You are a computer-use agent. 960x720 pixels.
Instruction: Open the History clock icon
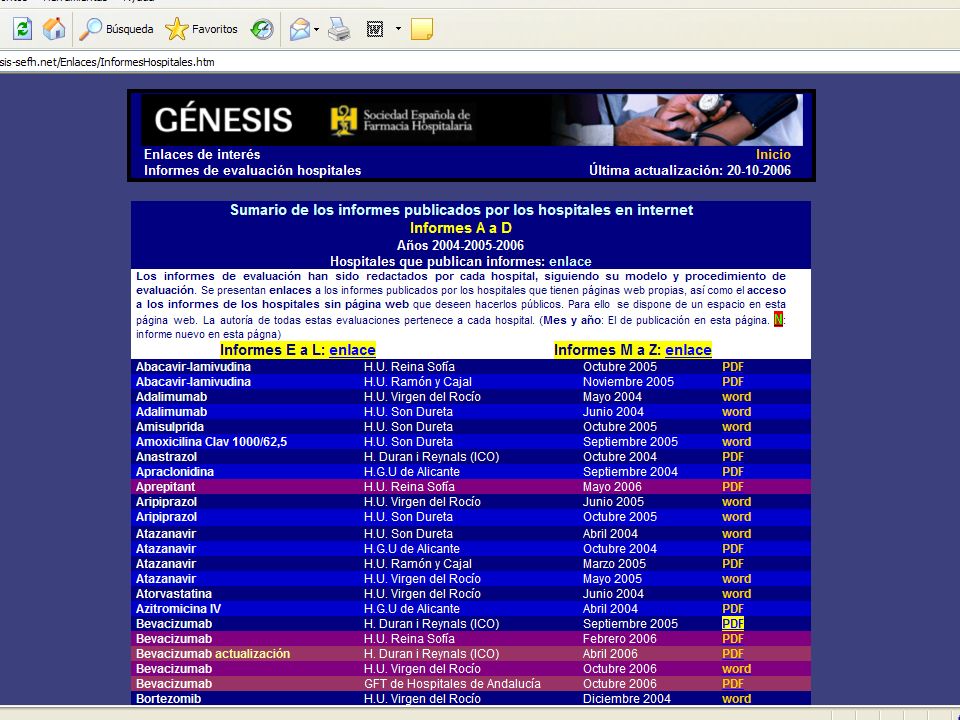(262, 29)
